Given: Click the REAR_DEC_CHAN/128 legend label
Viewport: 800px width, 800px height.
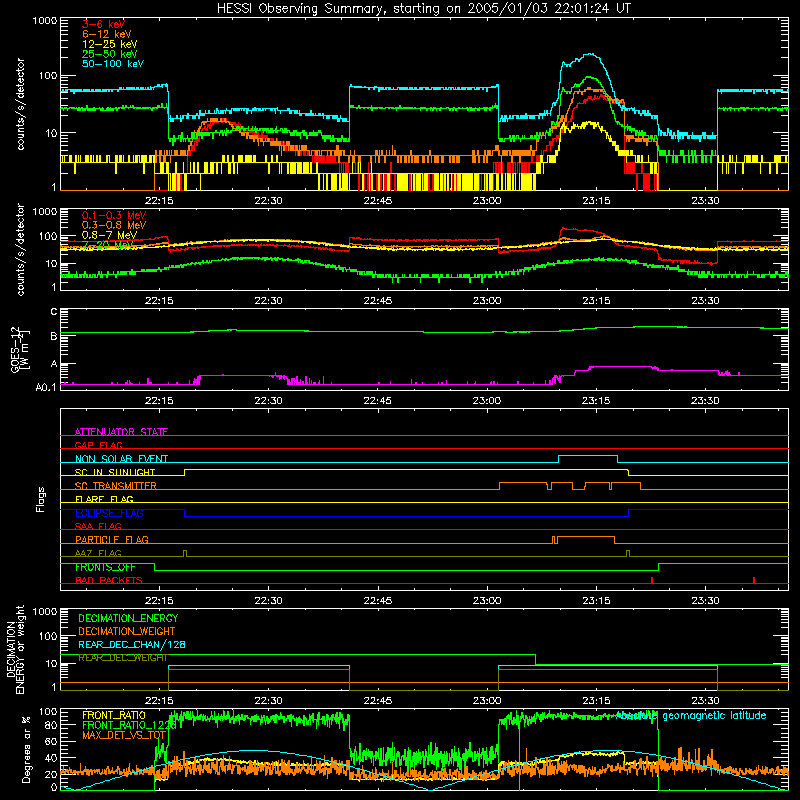Looking at the screenshot, I should [132, 644].
